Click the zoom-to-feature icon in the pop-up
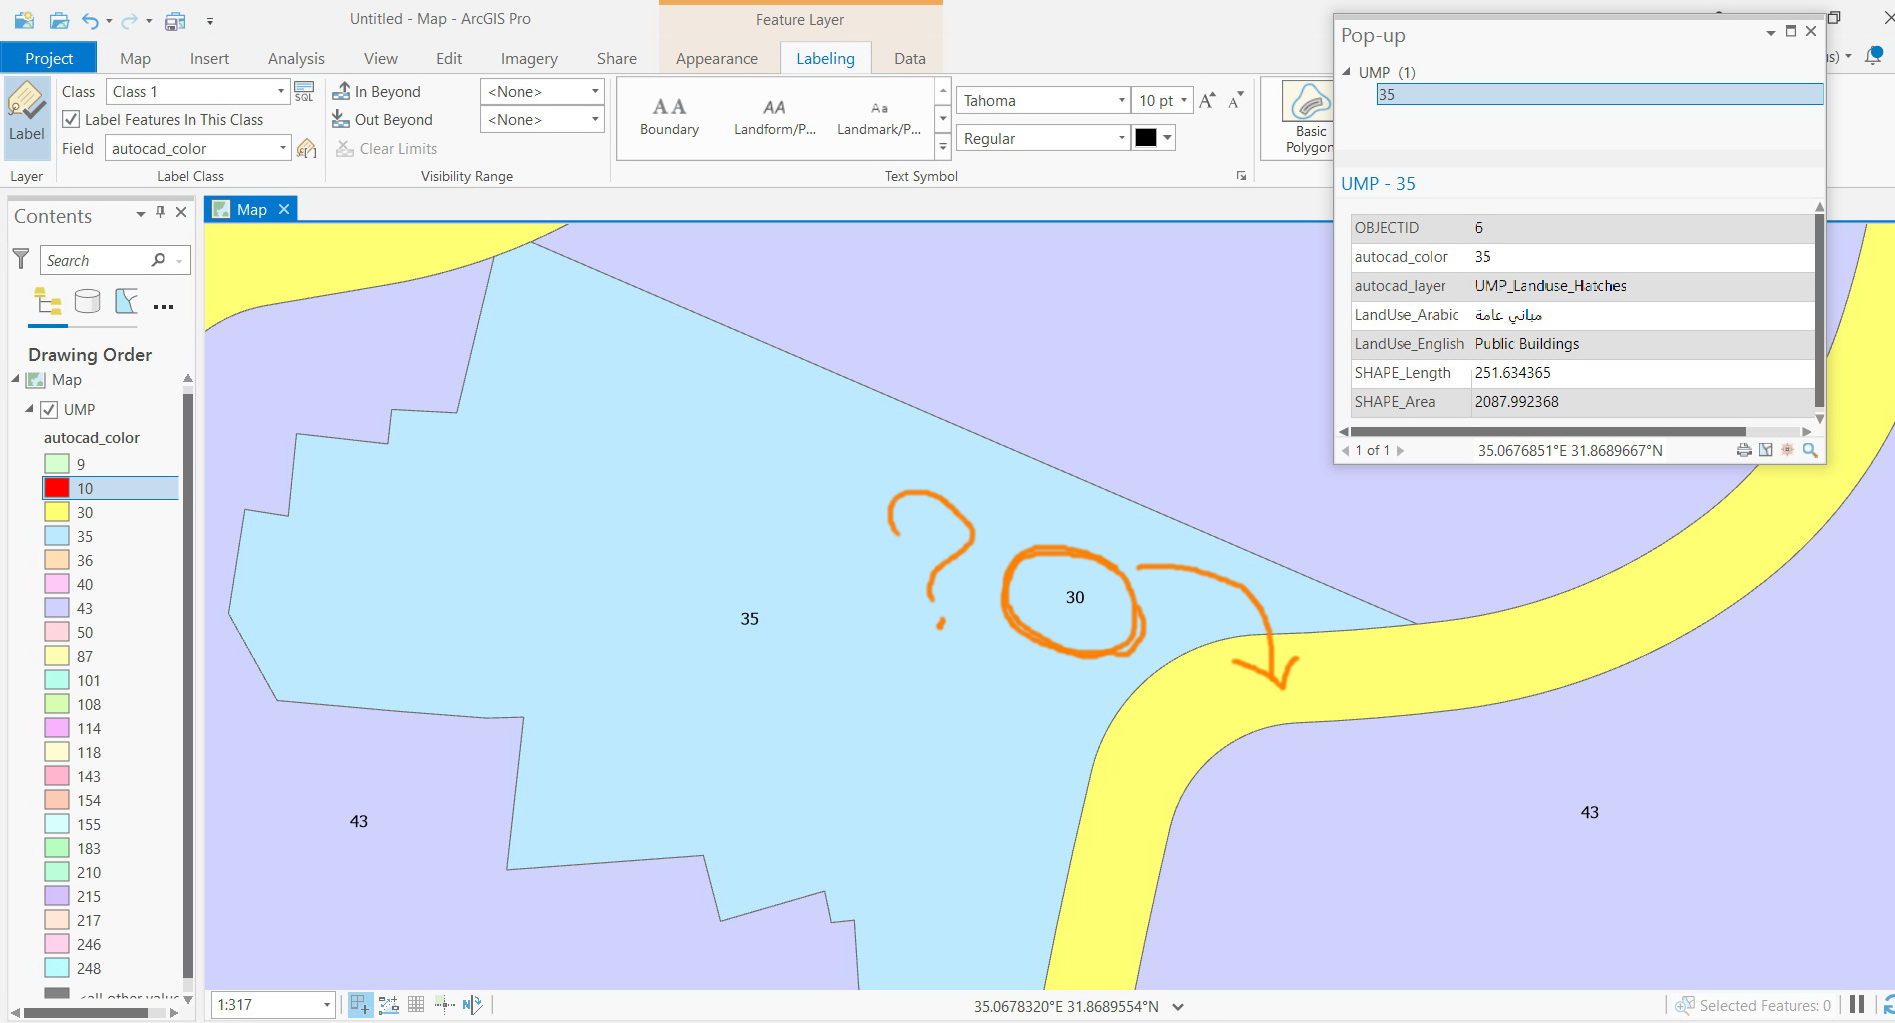 click(1810, 450)
